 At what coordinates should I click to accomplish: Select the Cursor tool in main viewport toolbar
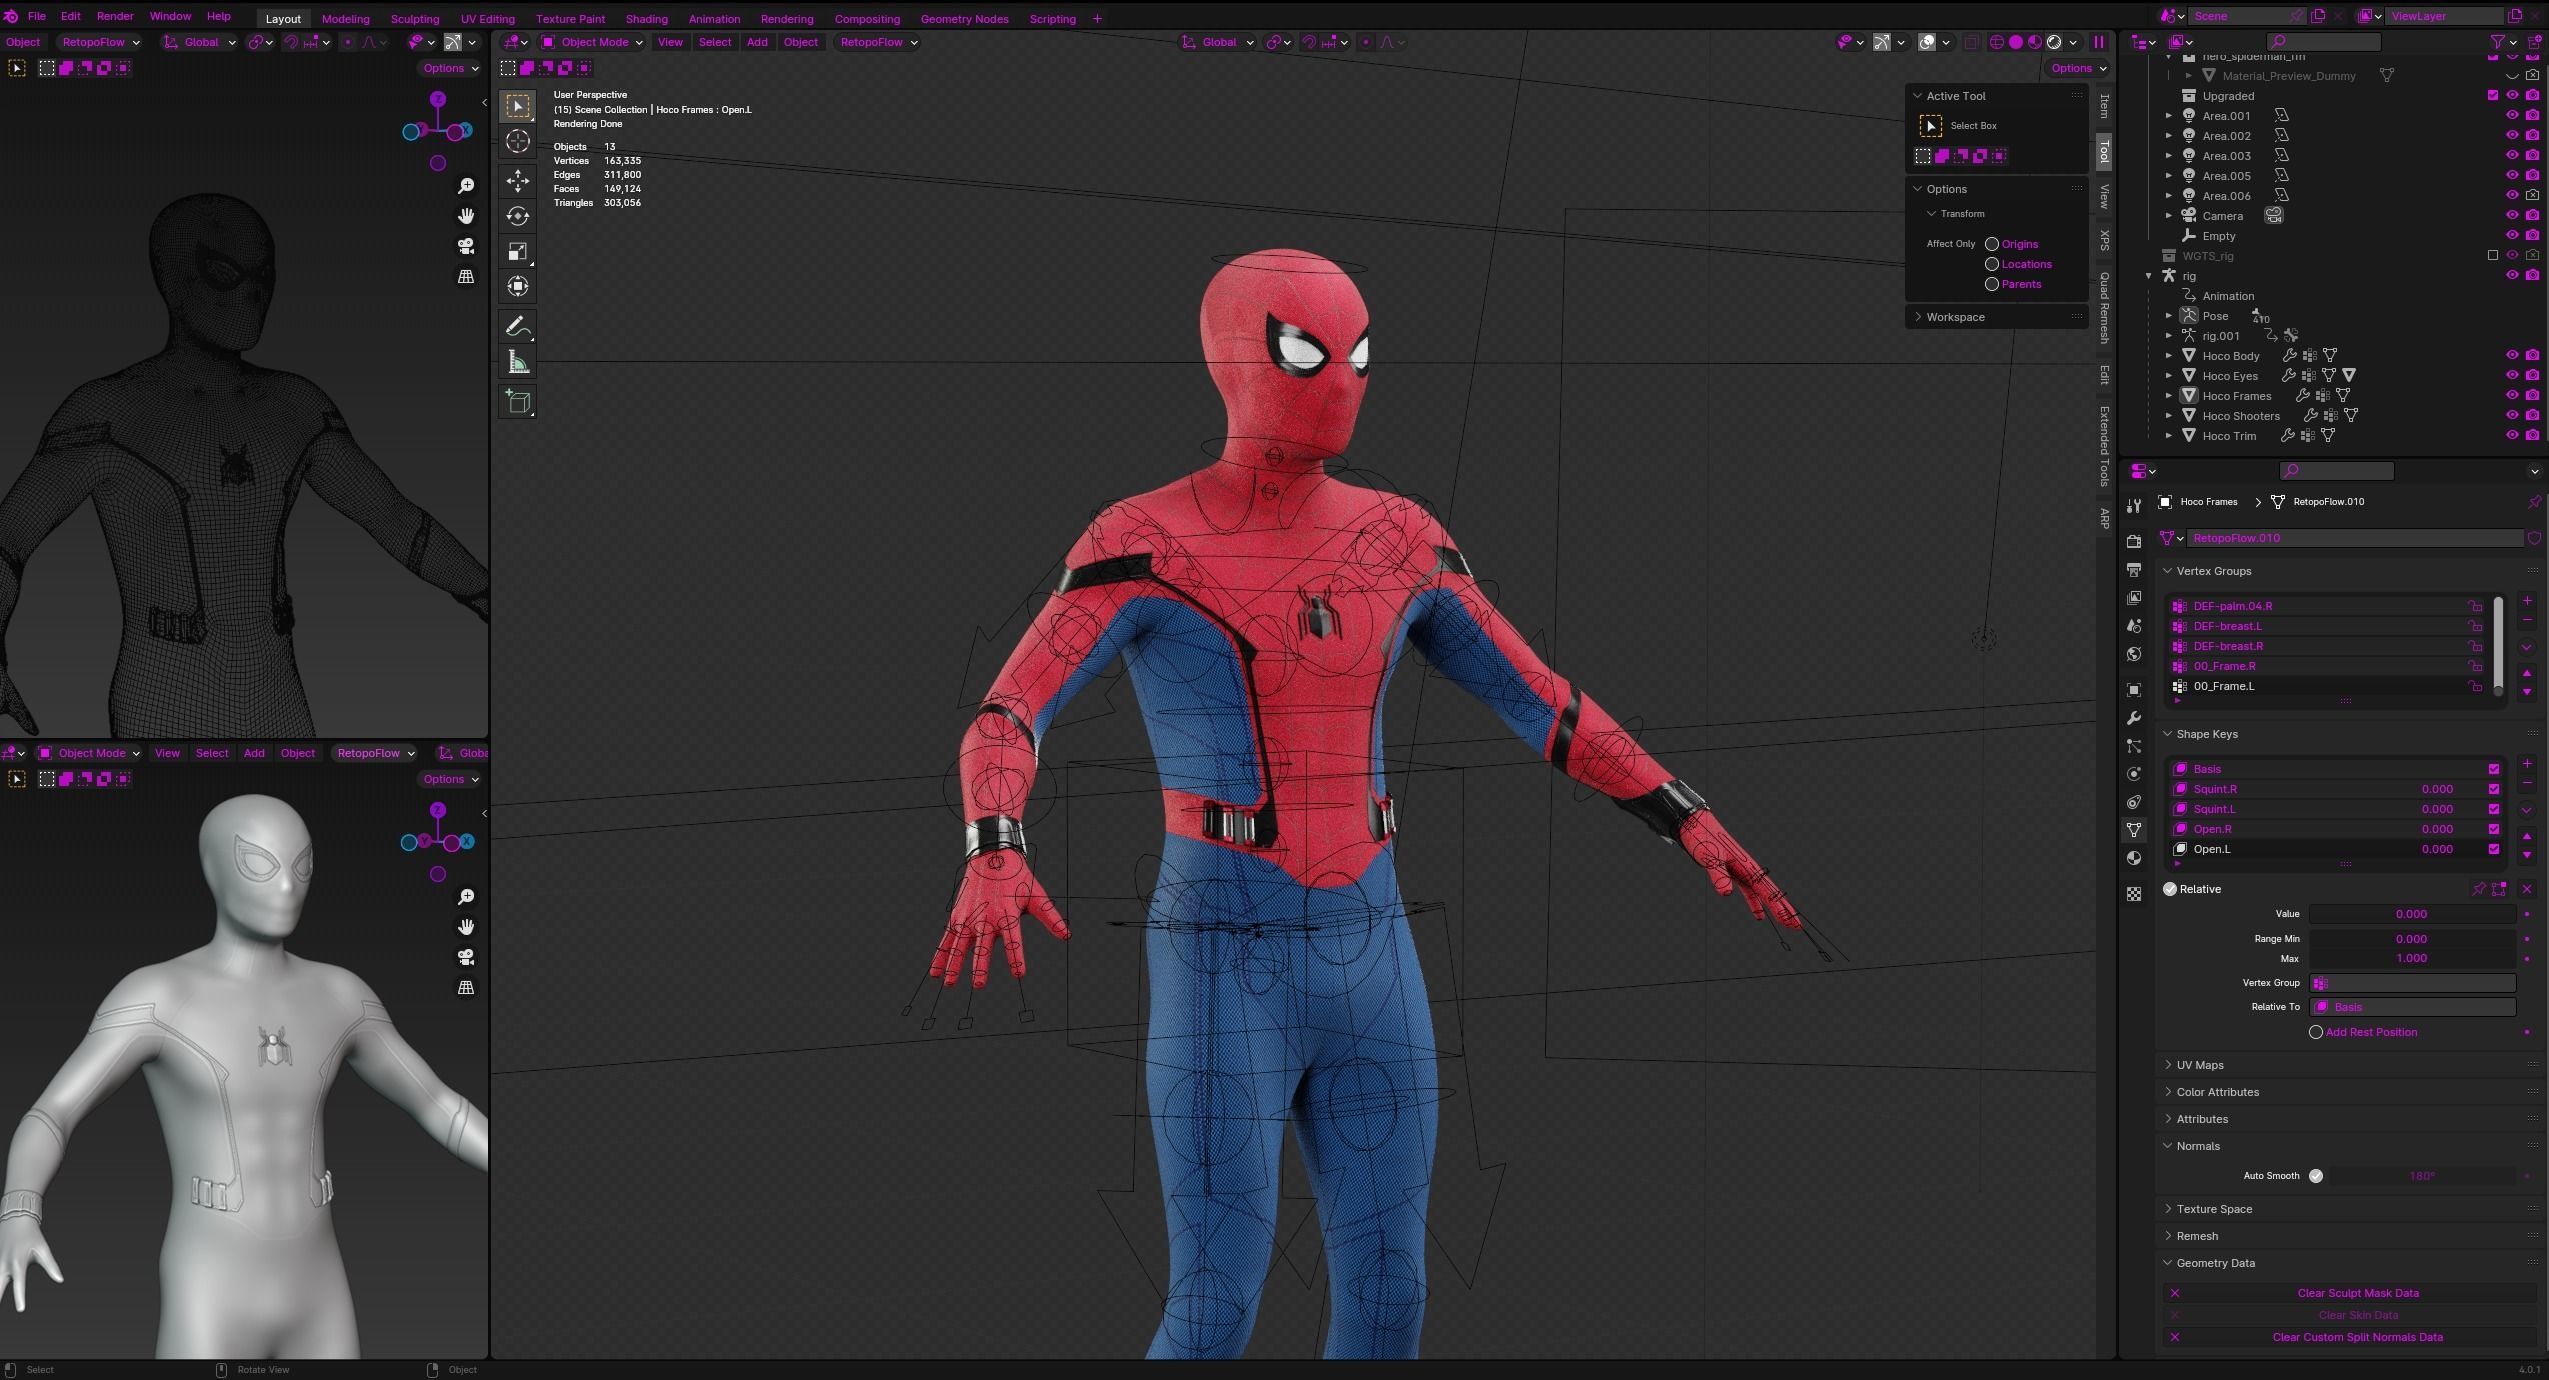click(518, 141)
